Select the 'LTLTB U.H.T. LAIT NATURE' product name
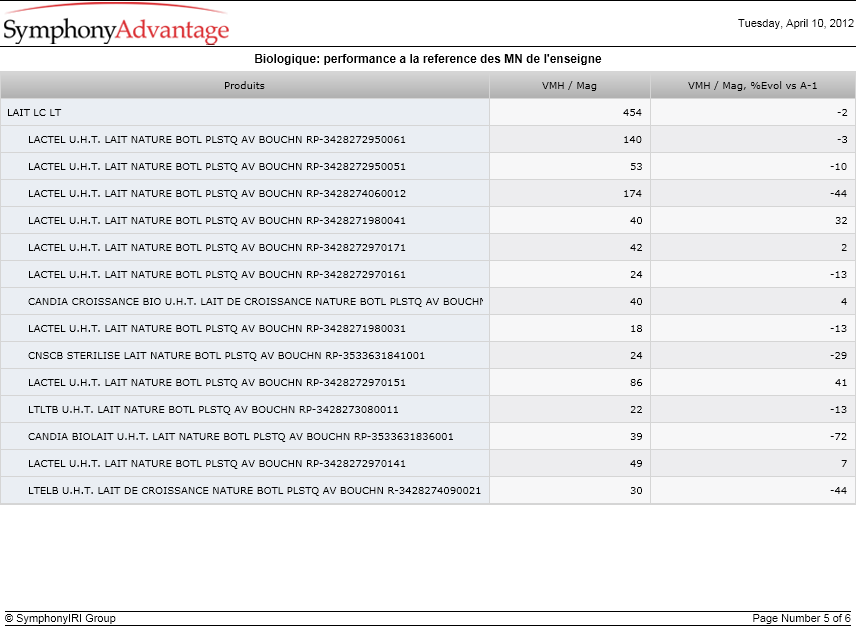 [213, 410]
